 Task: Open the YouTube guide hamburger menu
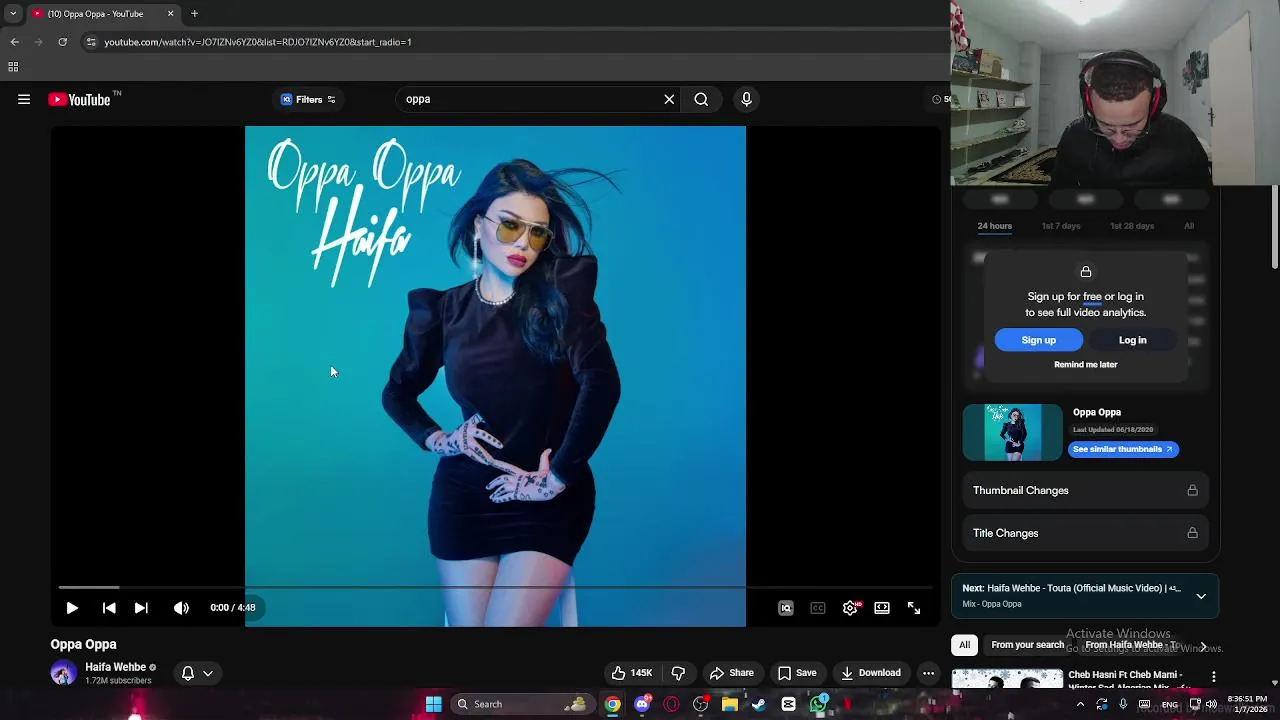(24, 99)
